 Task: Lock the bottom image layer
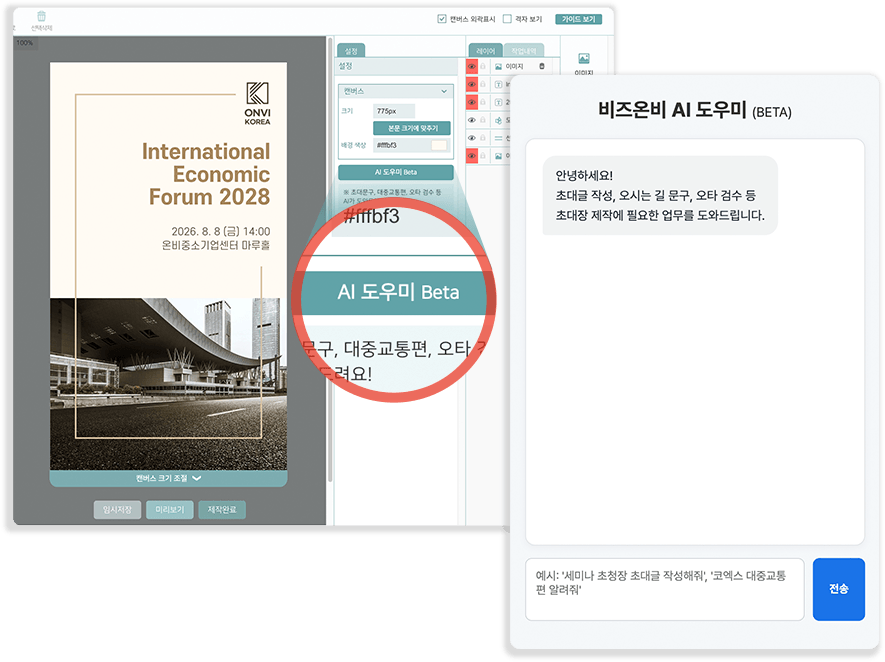pyautogui.click(x=483, y=156)
